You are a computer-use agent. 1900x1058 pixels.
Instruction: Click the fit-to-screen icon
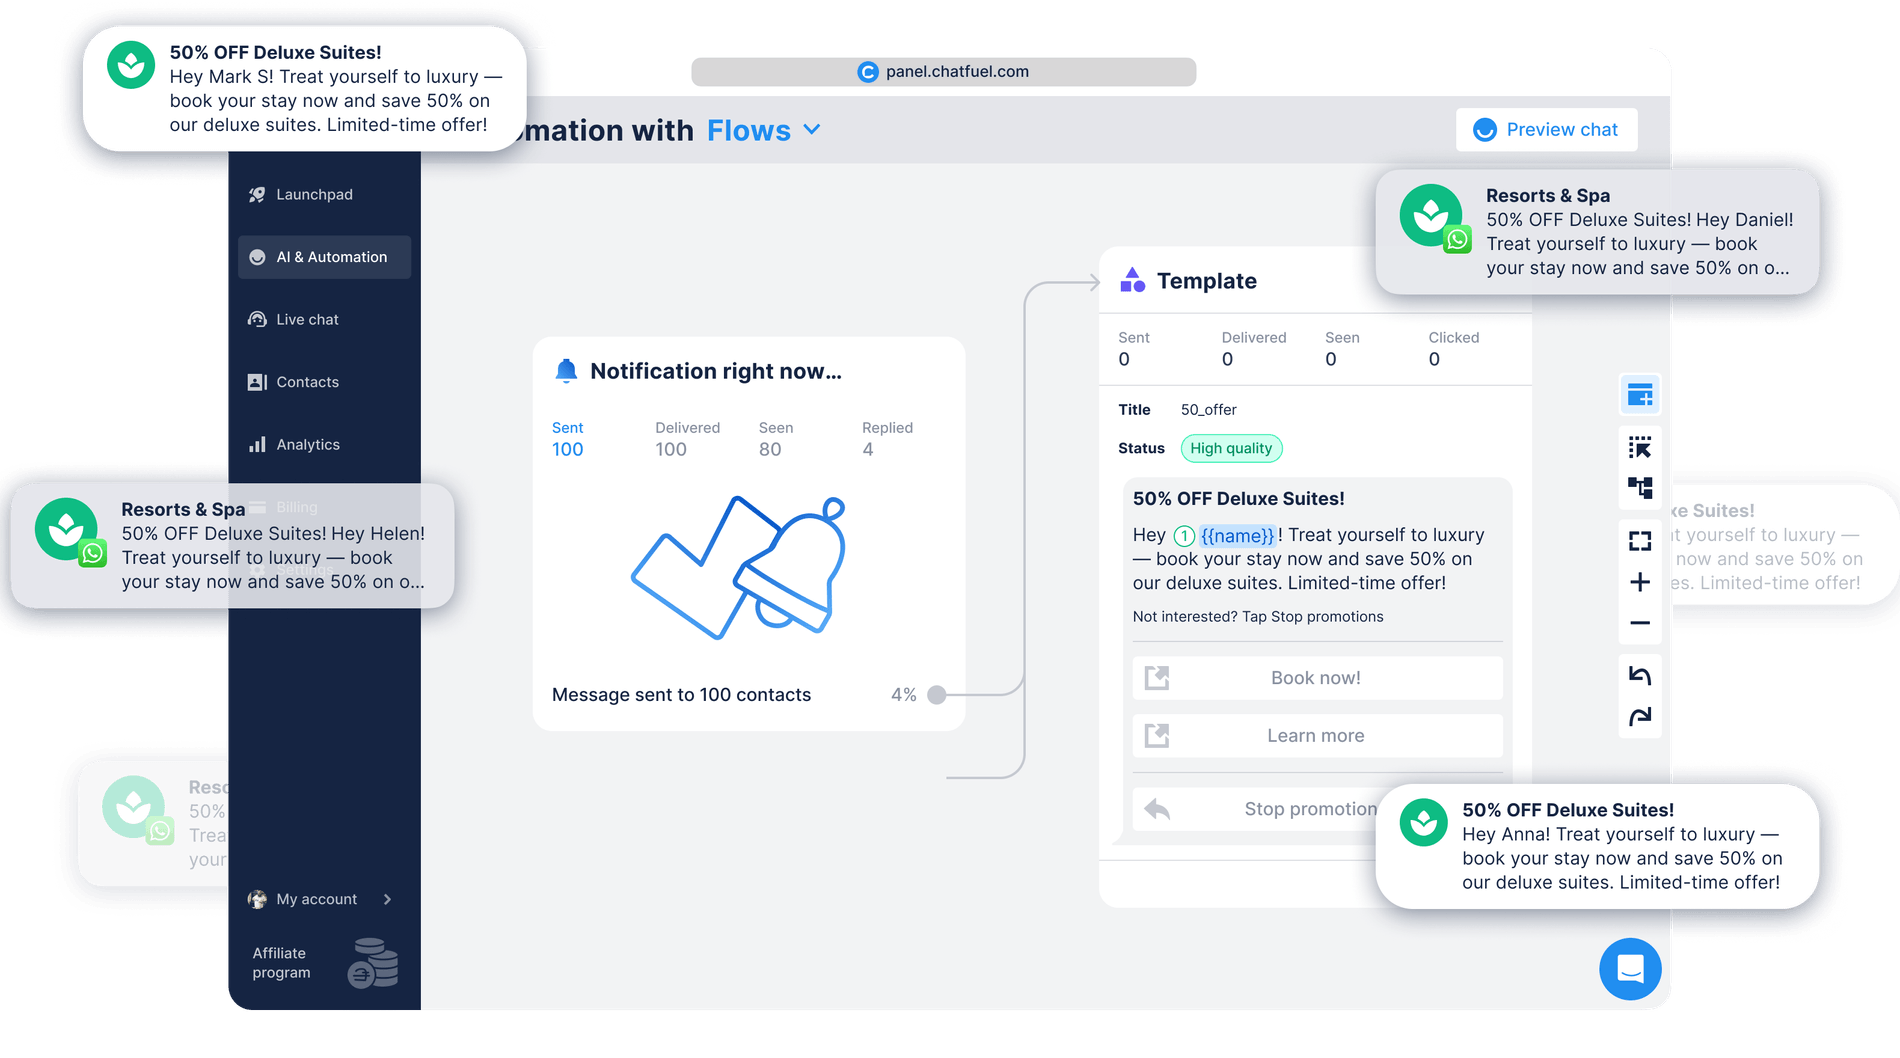pos(1639,541)
